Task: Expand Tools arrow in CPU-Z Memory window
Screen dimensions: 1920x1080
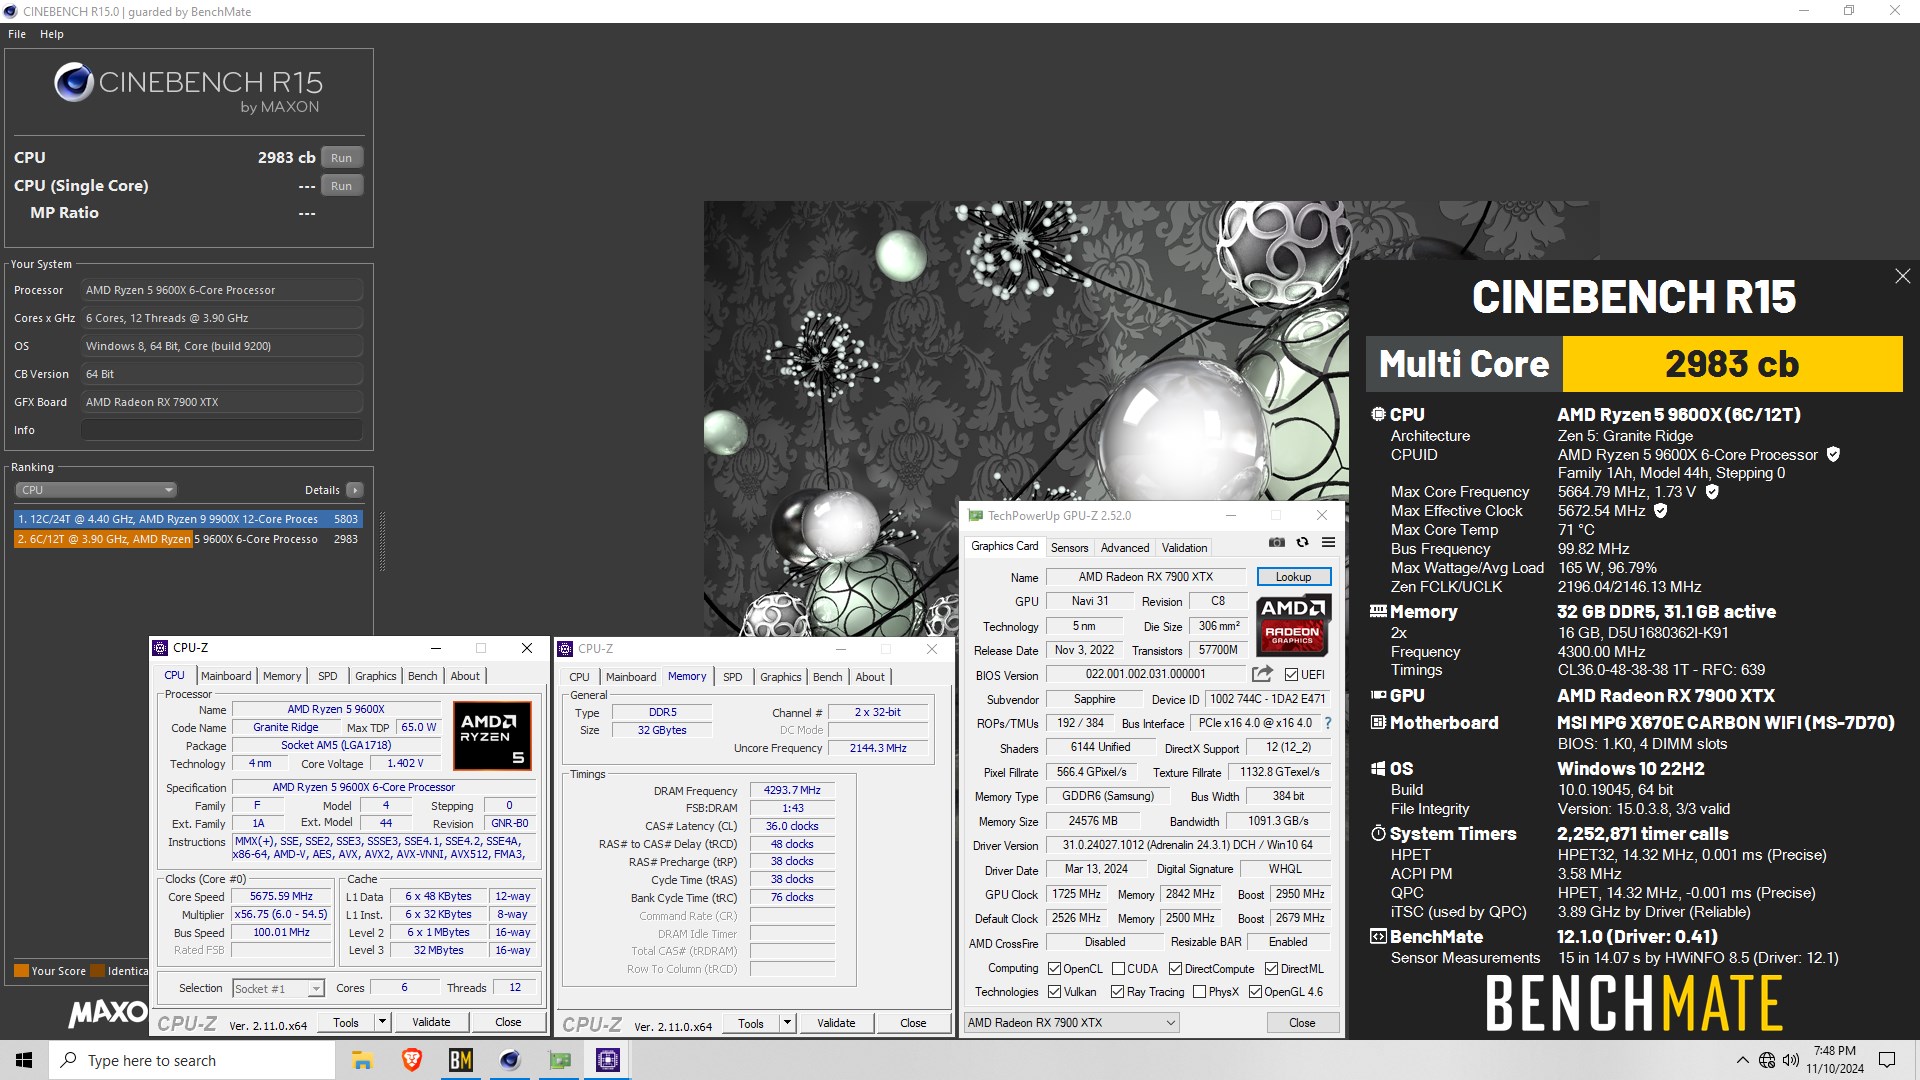Action: (787, 1023)
